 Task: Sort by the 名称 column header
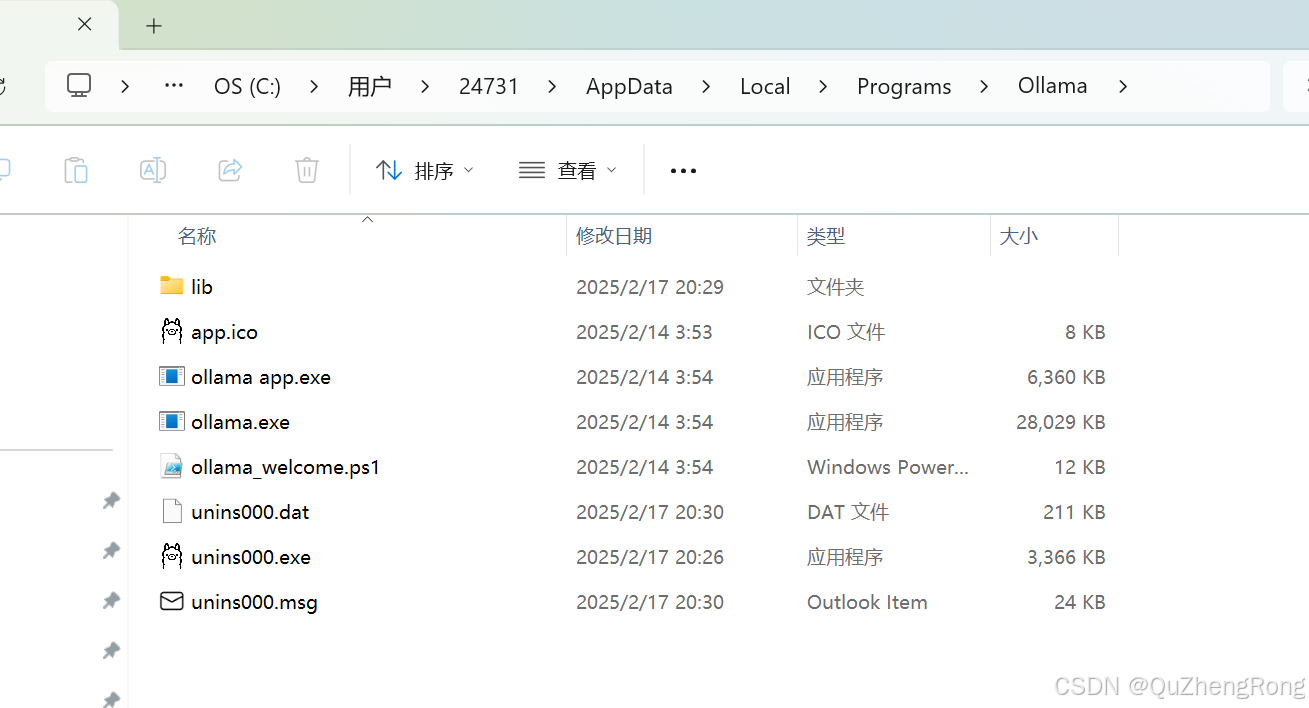(x=197, y=236)
